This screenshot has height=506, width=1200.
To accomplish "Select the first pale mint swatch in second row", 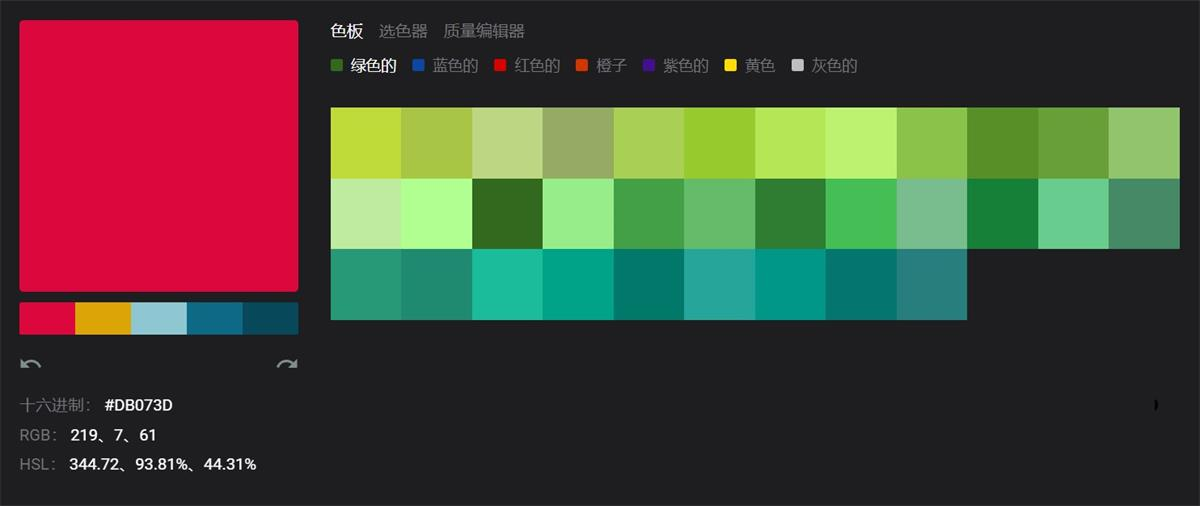I will pyautogui.click(x=366, y=214).
